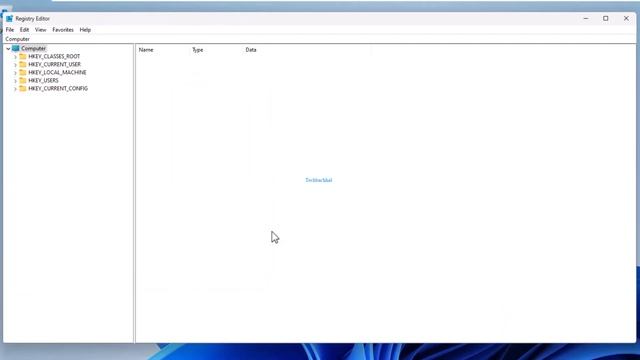
Task: Select the Computer label in tree
Action: [33, 48]
